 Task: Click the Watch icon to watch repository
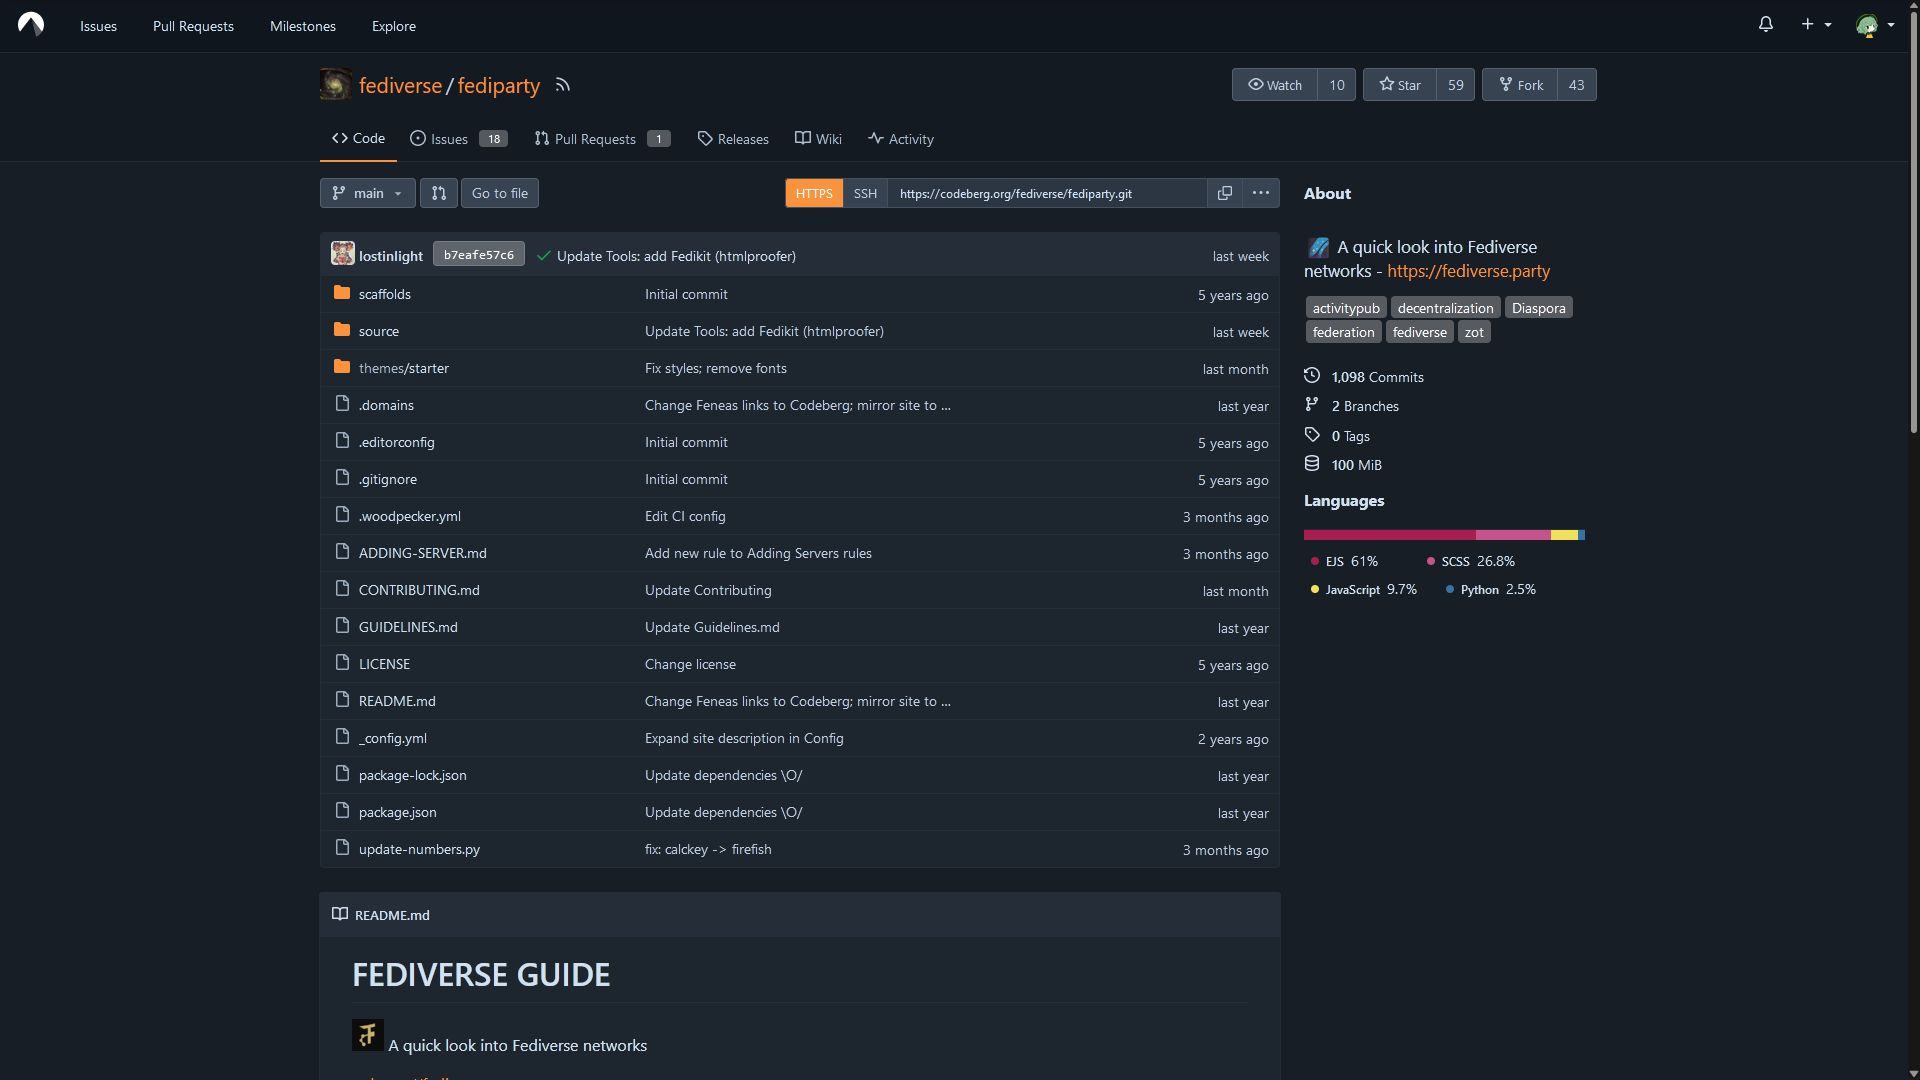pyautogui.click(x=1274, y=84)
